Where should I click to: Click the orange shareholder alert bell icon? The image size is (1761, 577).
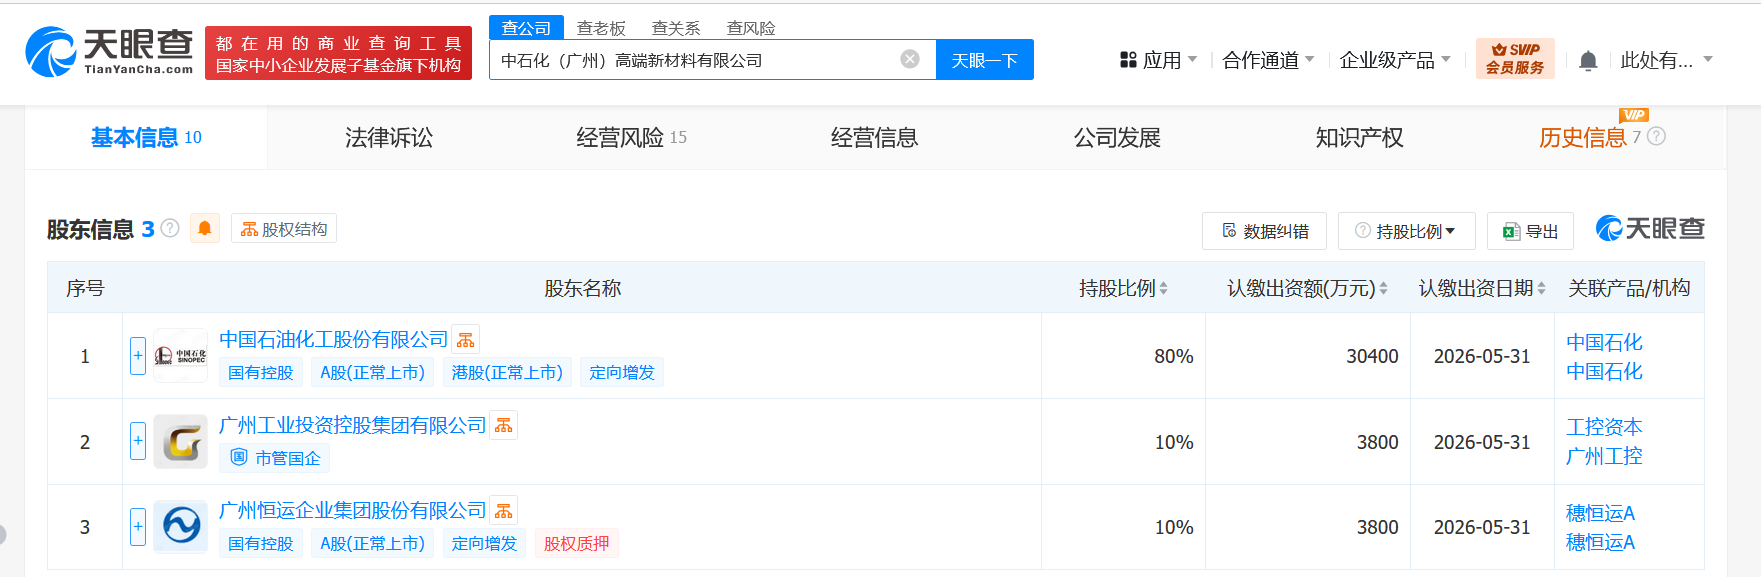point(205,229)
